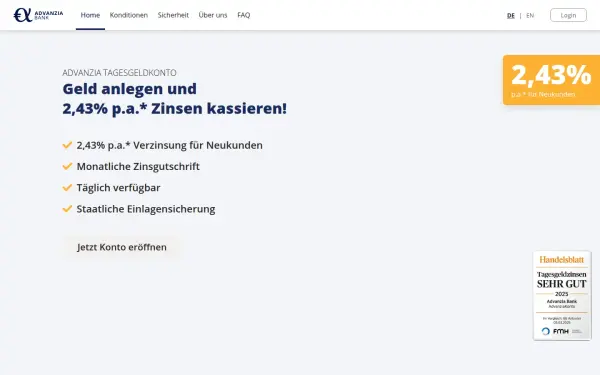Select '2,43% p.a.* Verzinsung für Neukunden' text
600x375 pixels.
click(170, 145)
